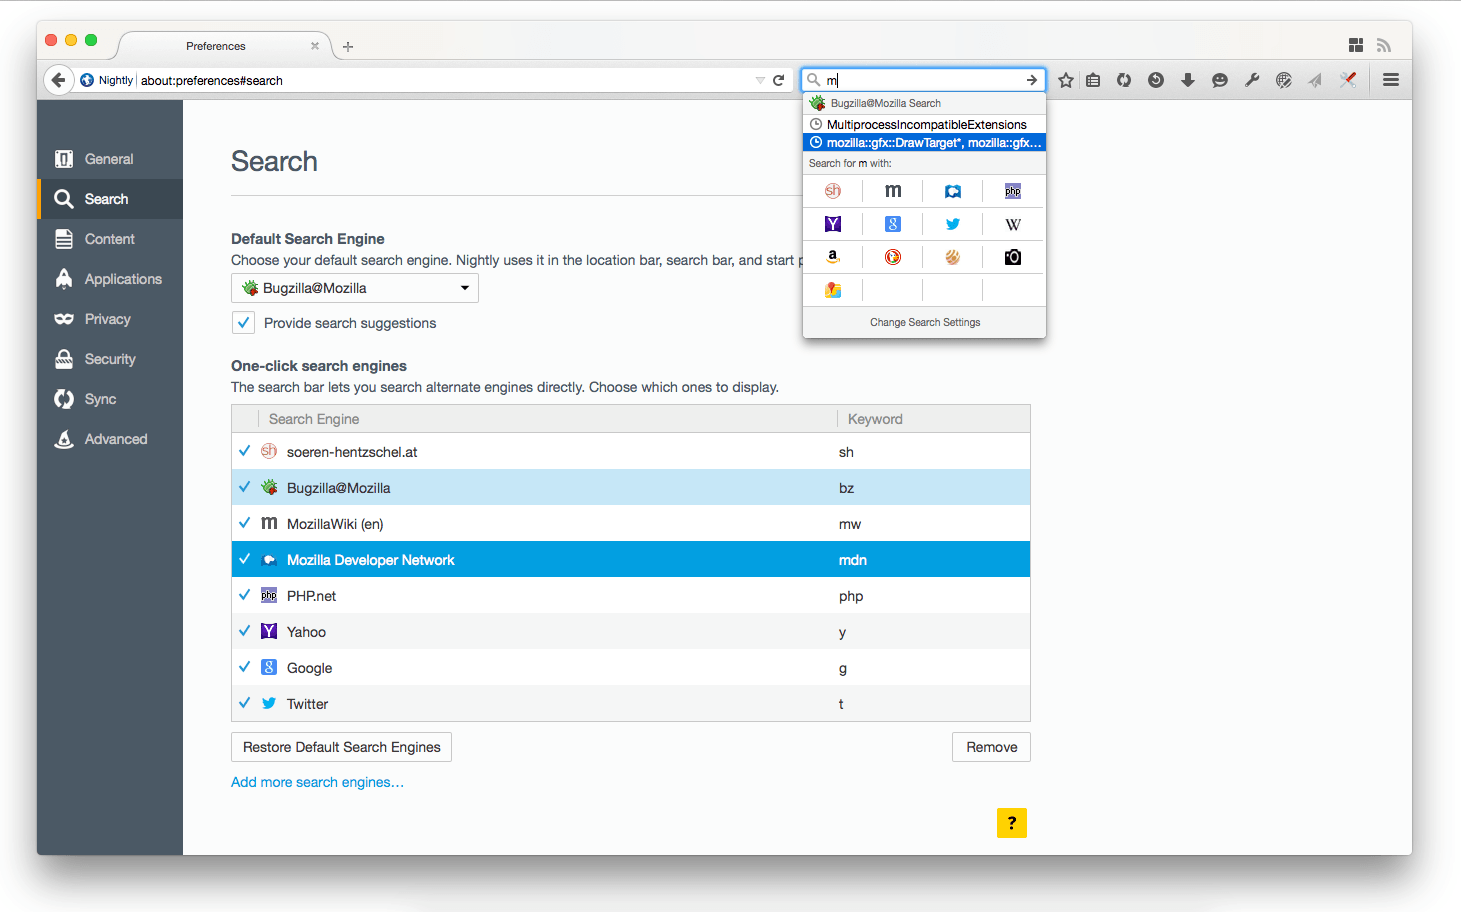Search with PHP.net one-click icon
Viewport: 1461px width, 912px height.
tap(1013, 191)
